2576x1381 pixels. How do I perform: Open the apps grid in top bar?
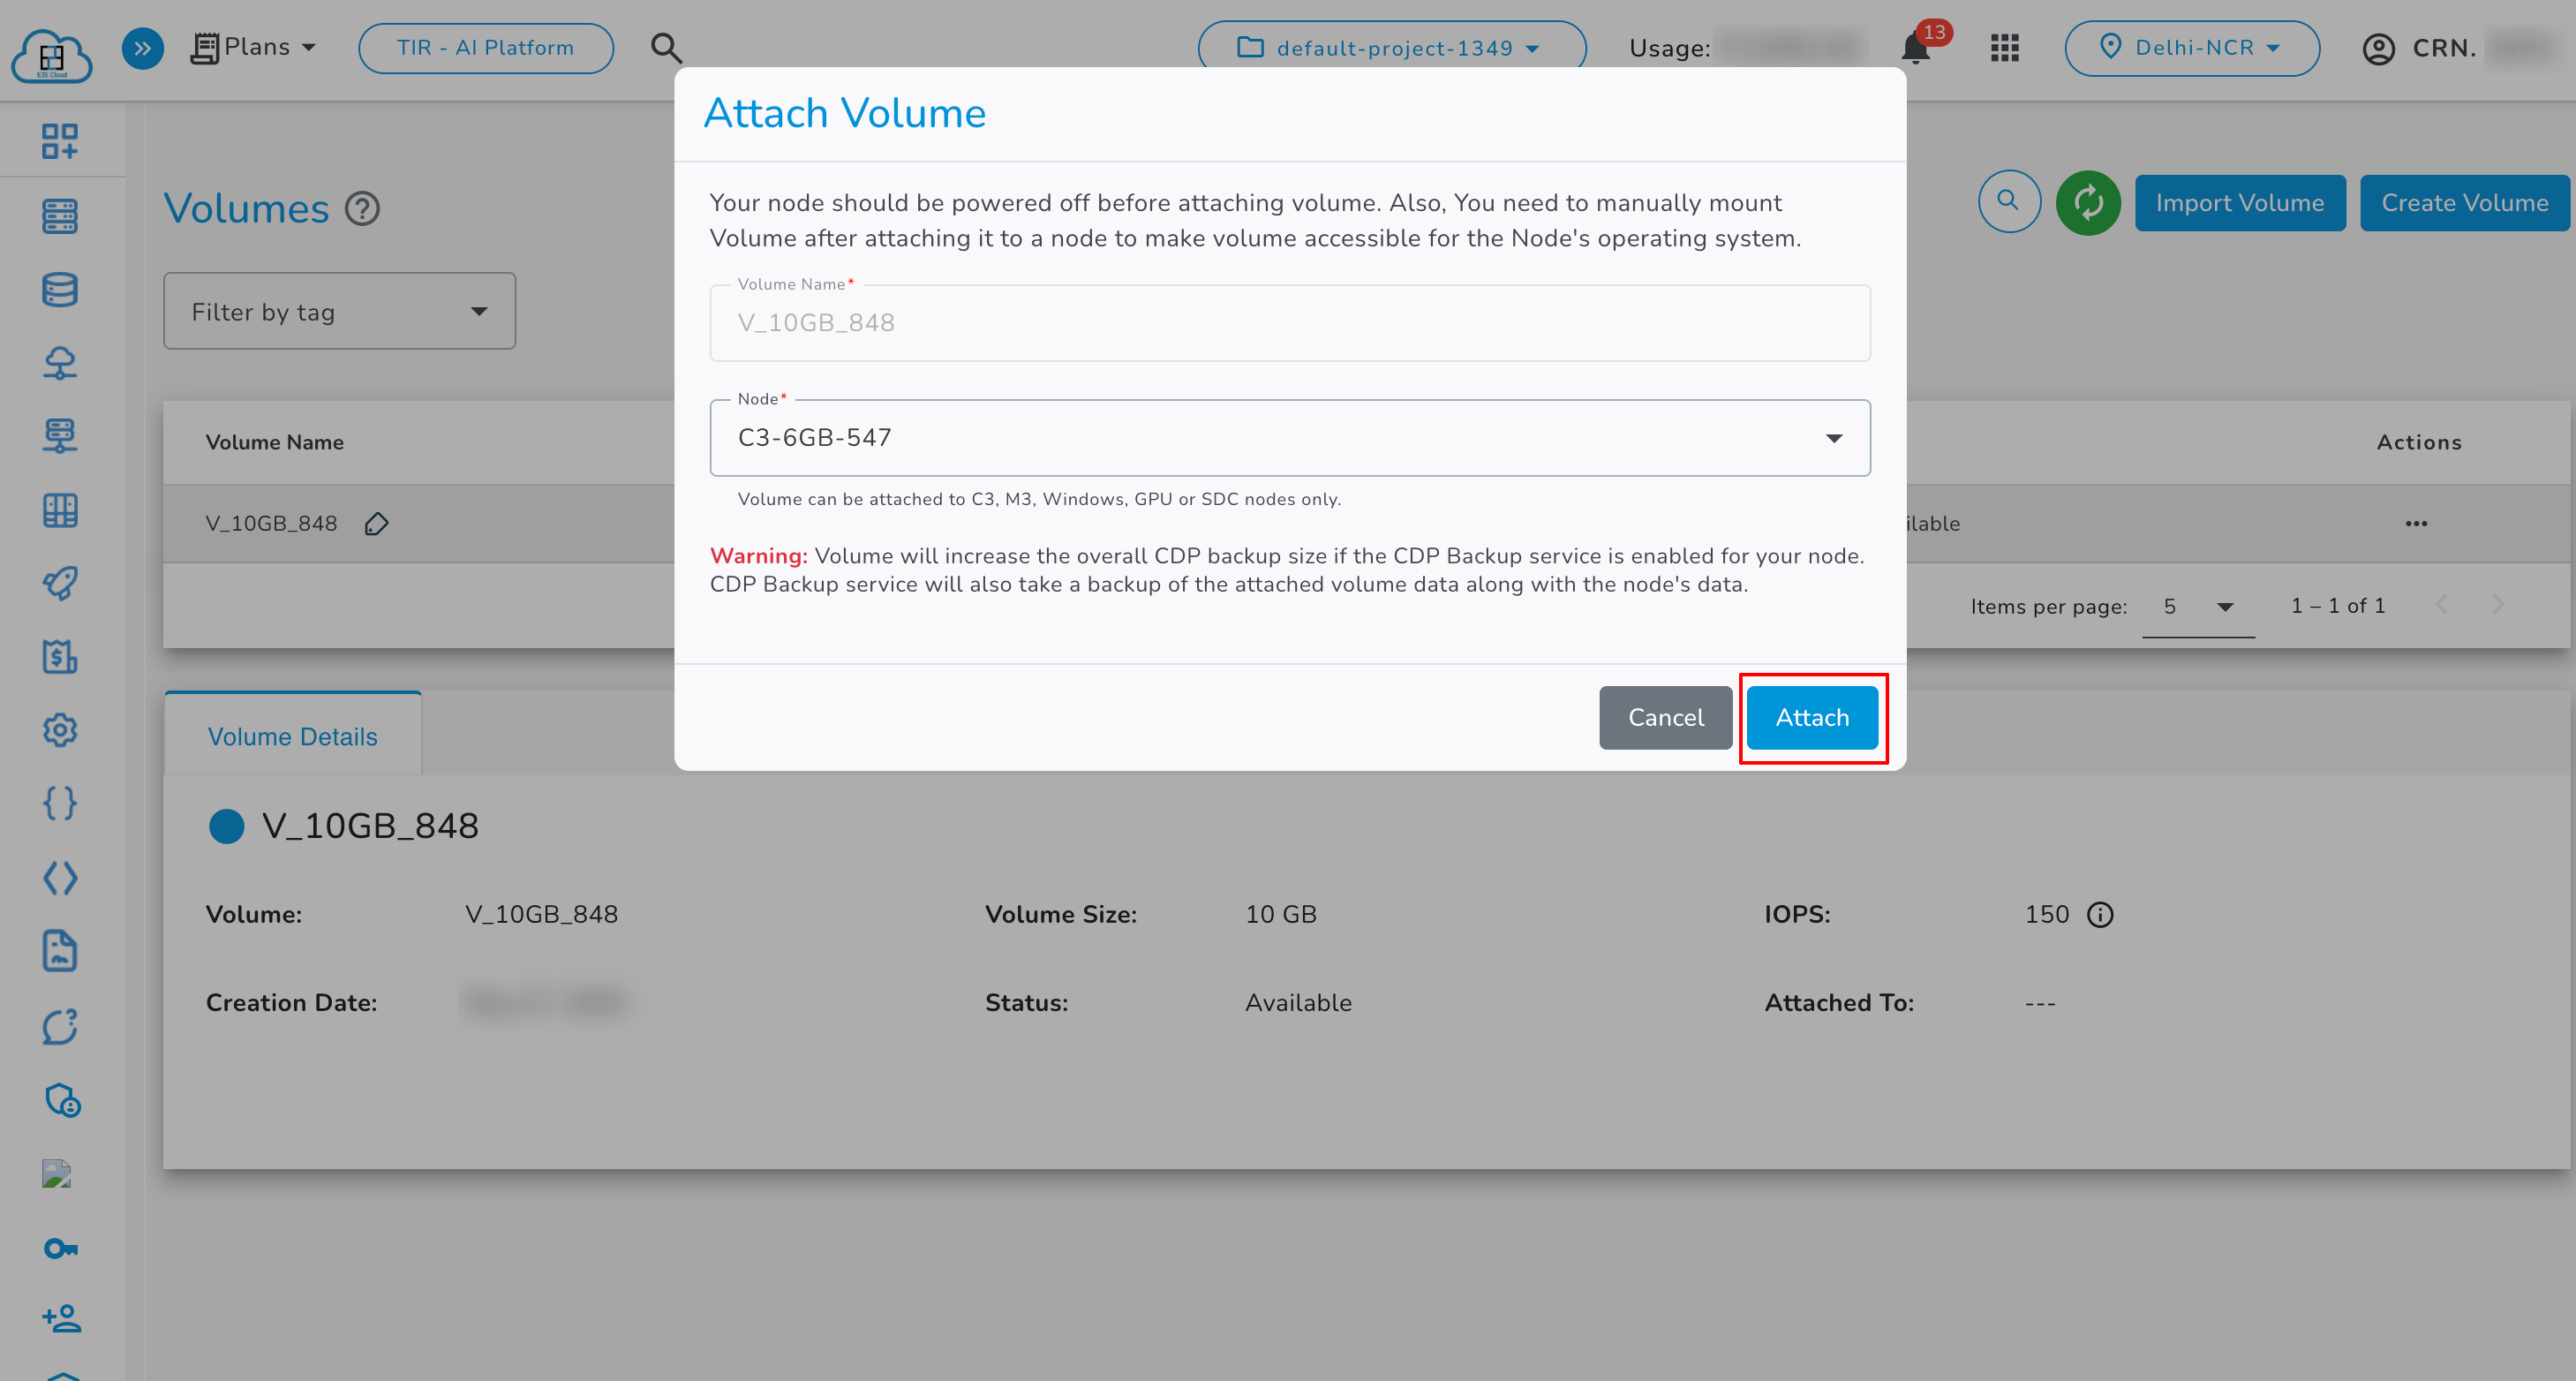(2003, 47)
